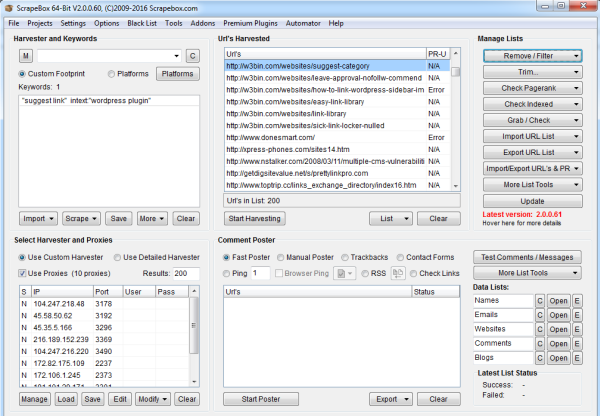Open the Names data list
Image resolution: width=600 pixels, height=416 pixels.
coord(558,301)
